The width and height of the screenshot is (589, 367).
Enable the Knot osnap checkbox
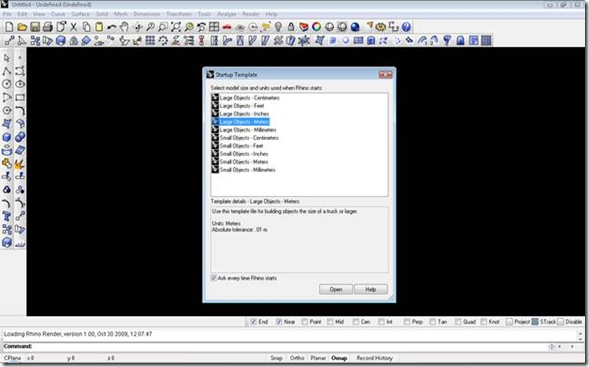[484, 322]
